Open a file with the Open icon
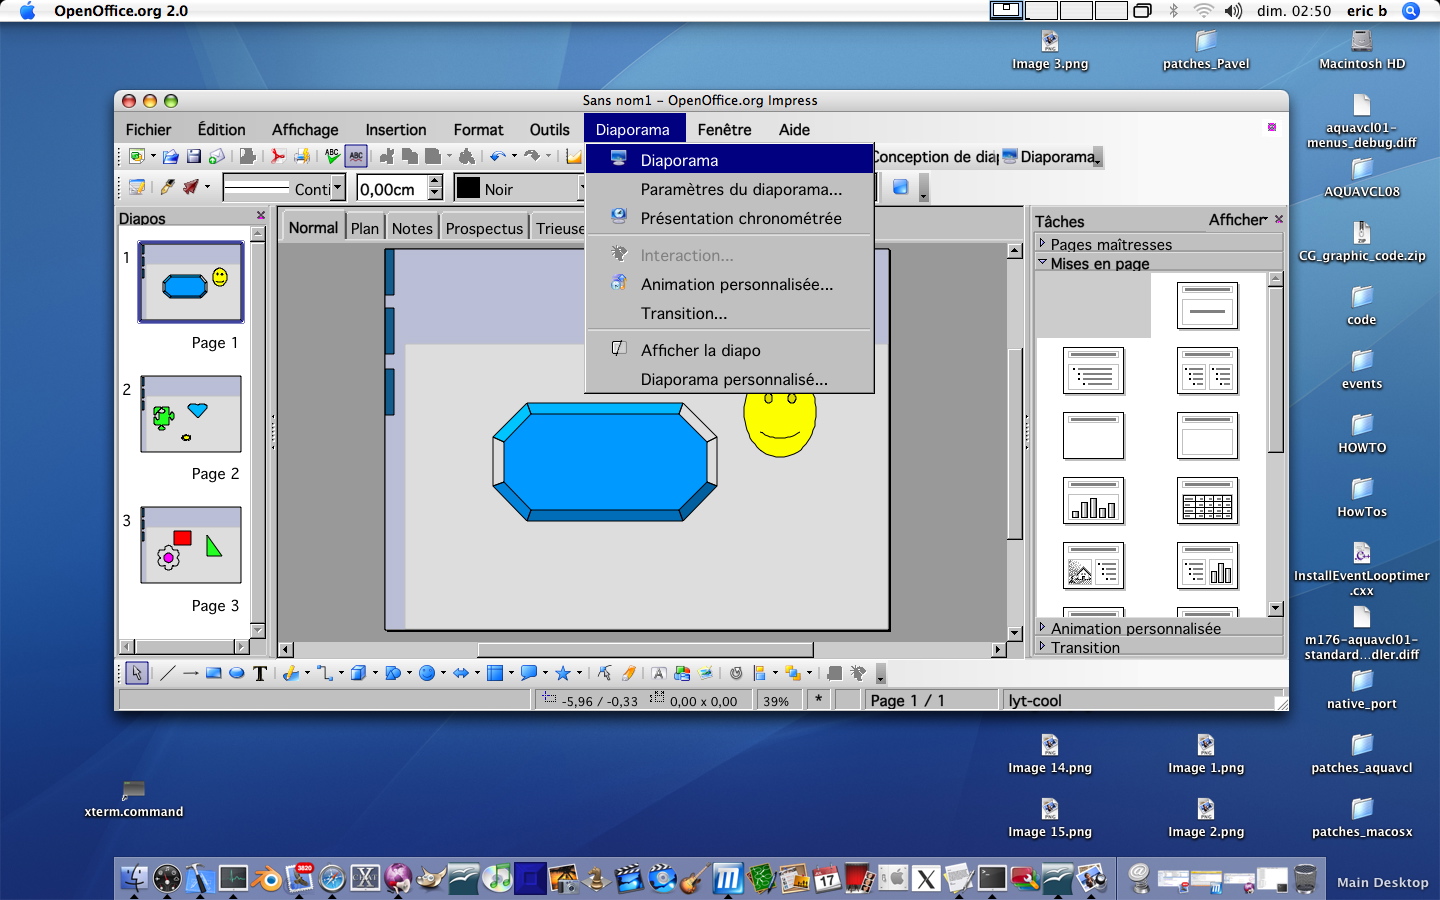1440x900 pixels. tap(170, 157)
